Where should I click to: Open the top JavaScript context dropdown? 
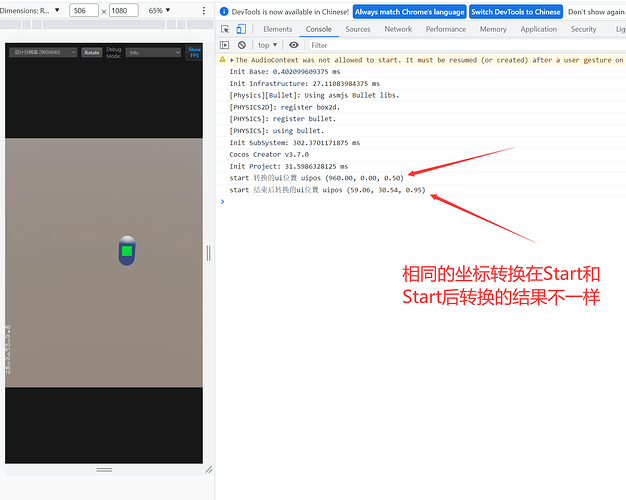267,45
